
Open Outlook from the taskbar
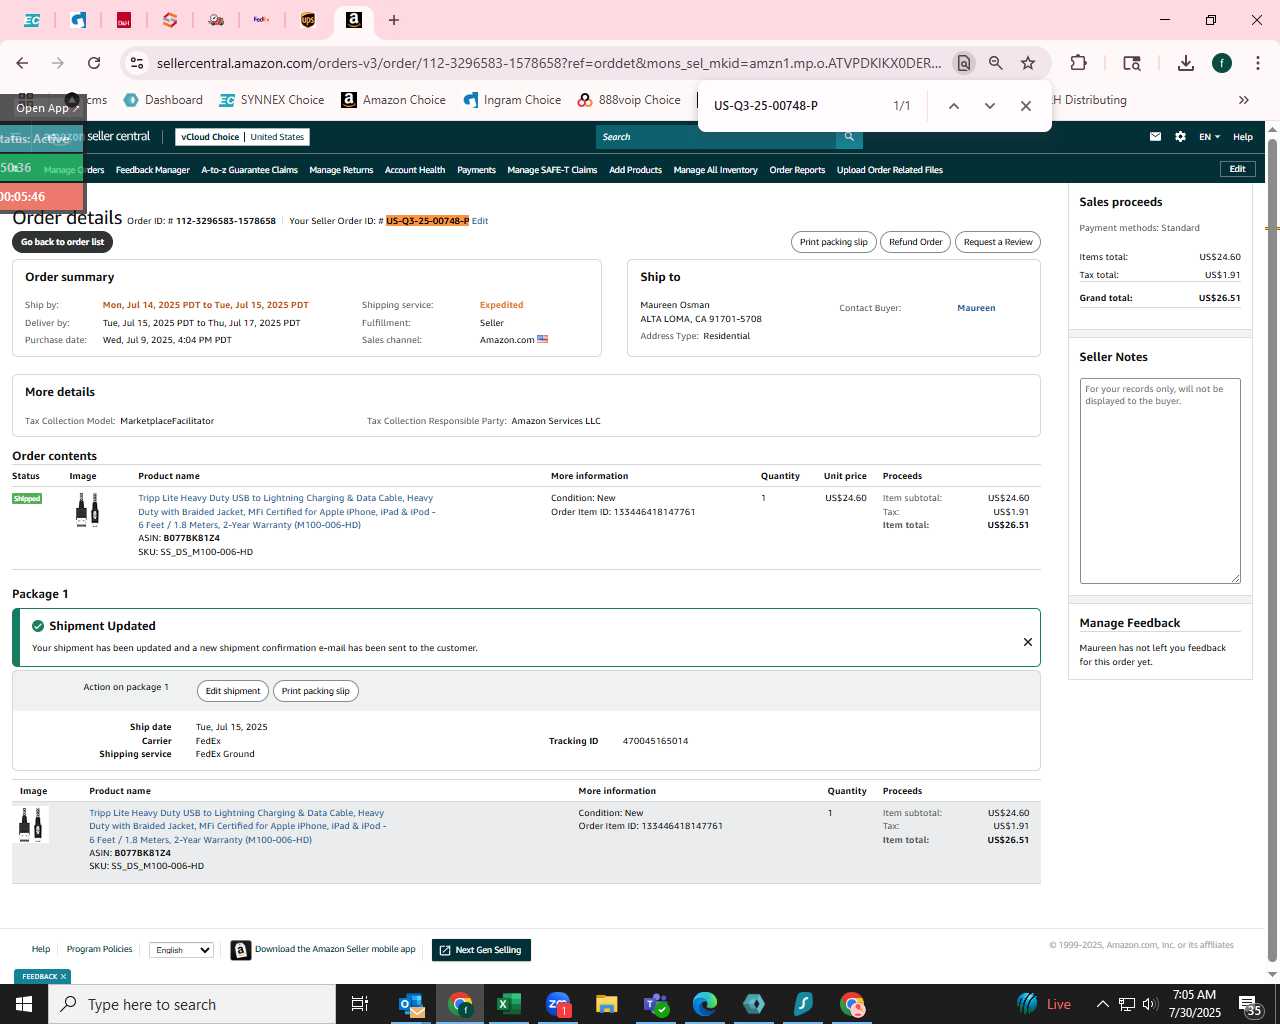coord(411,1004)
